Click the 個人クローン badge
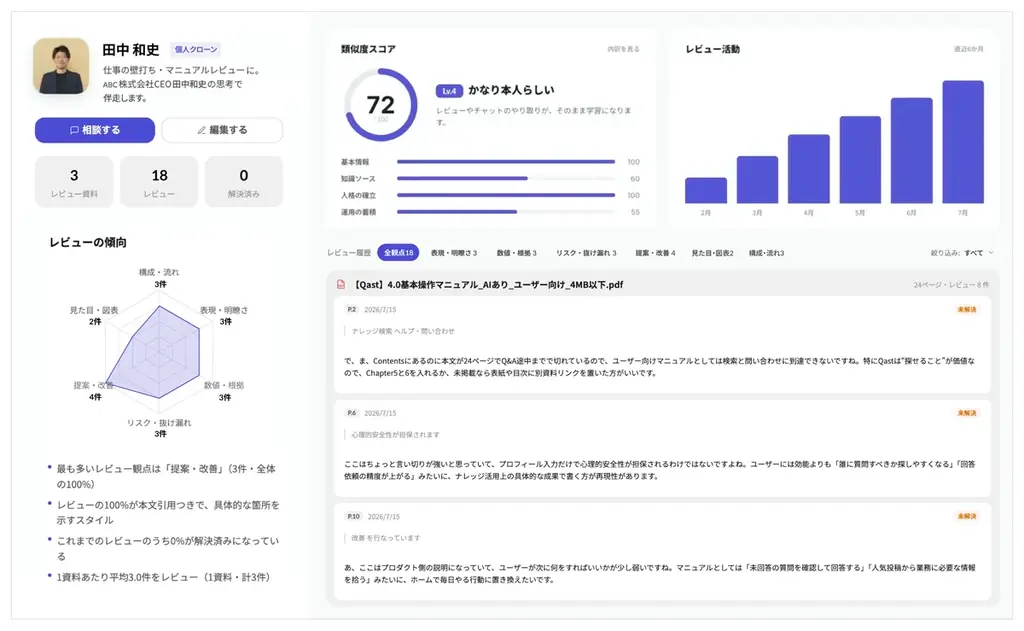 [x=195, y=50]
